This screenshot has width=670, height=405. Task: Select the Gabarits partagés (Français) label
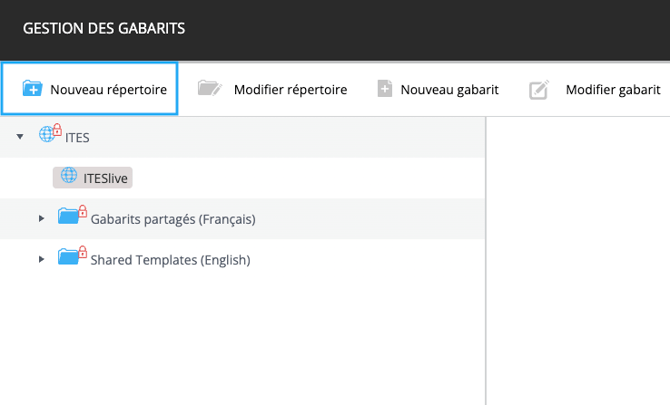(x=172, y=218)
